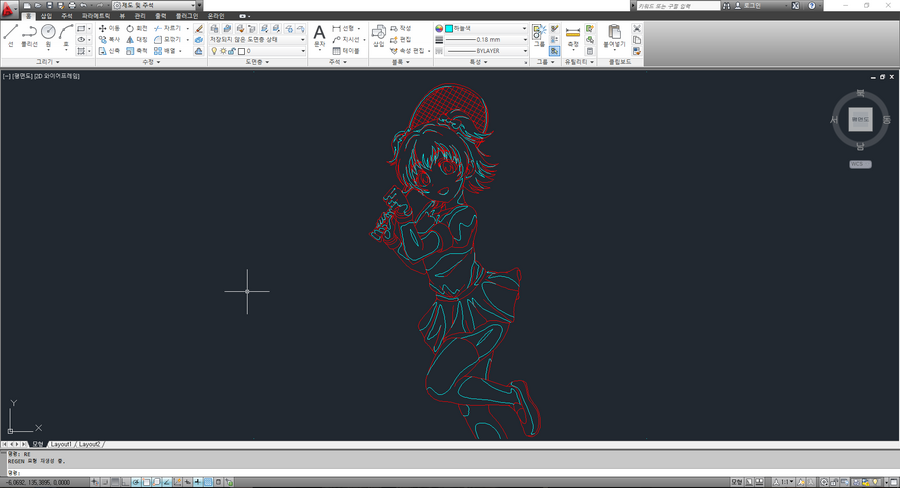Viewport: 900px width, 488px height.
Task: Choose the Stretch (신축) command
Action: [108, 51]
